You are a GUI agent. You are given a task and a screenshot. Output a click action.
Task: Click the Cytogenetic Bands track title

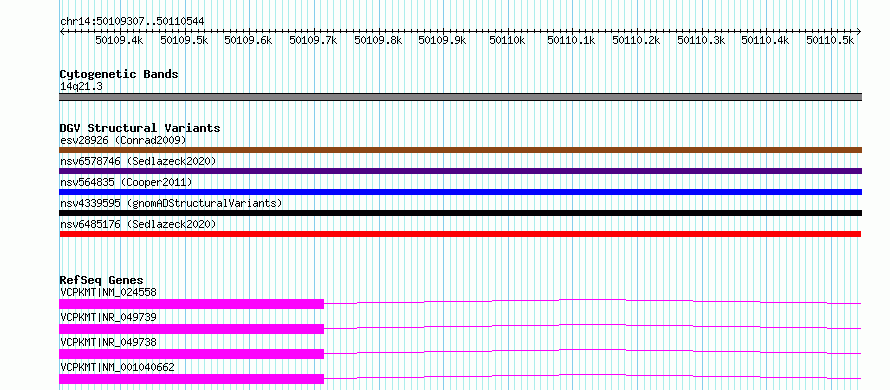(x=119, y=74)
